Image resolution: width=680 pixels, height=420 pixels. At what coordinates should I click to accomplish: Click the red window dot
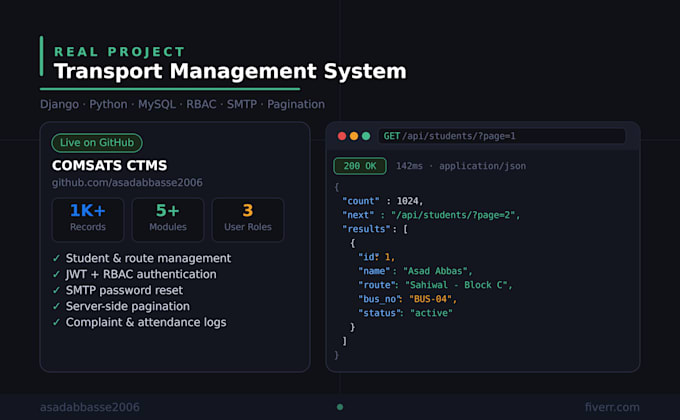click(x=342, y=136)
